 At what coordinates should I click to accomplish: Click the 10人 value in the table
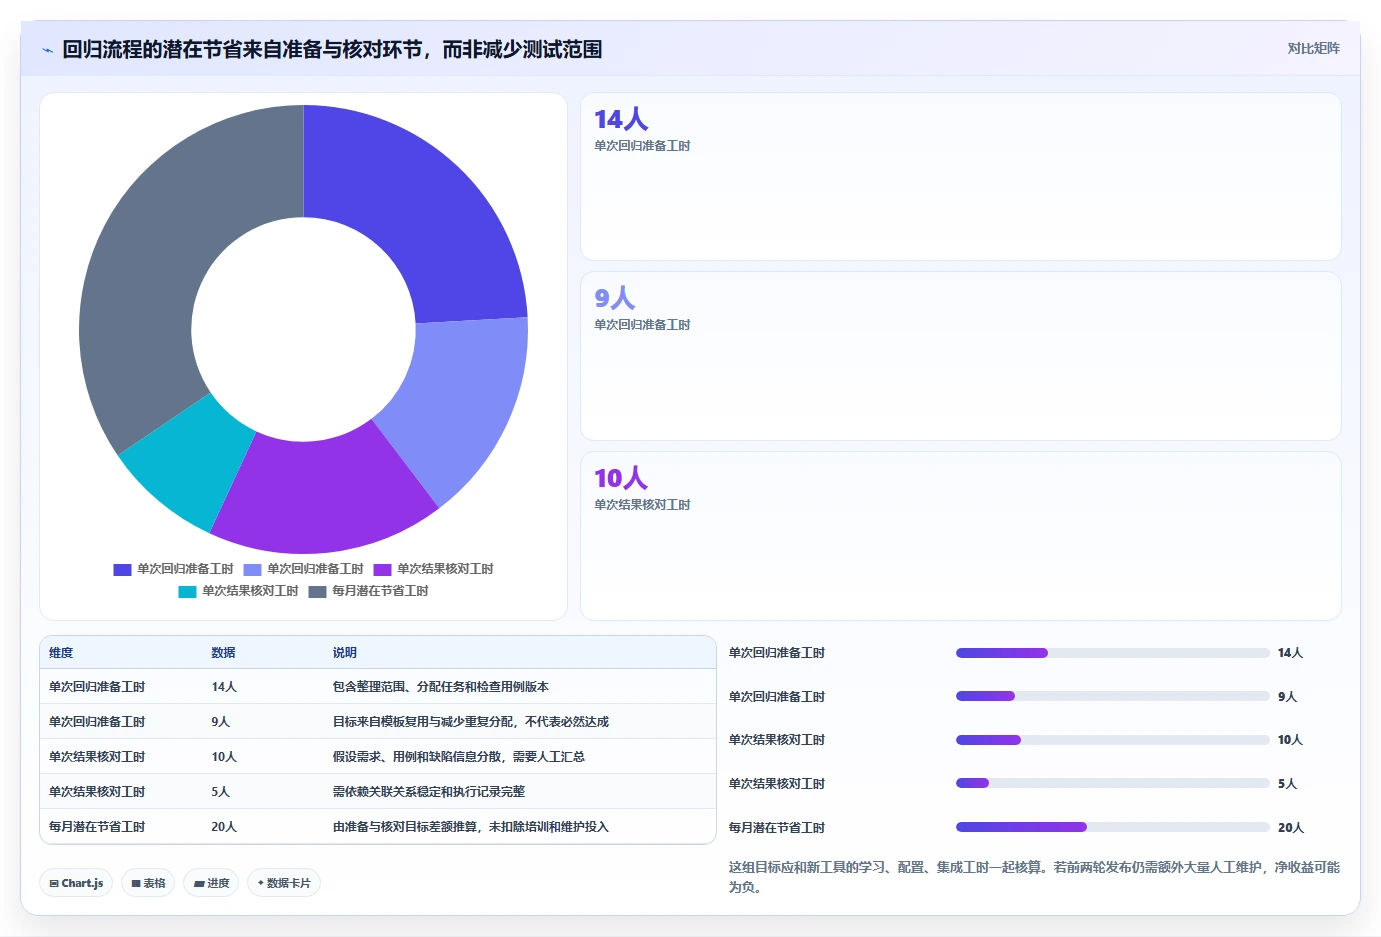(x=224, y=757)
